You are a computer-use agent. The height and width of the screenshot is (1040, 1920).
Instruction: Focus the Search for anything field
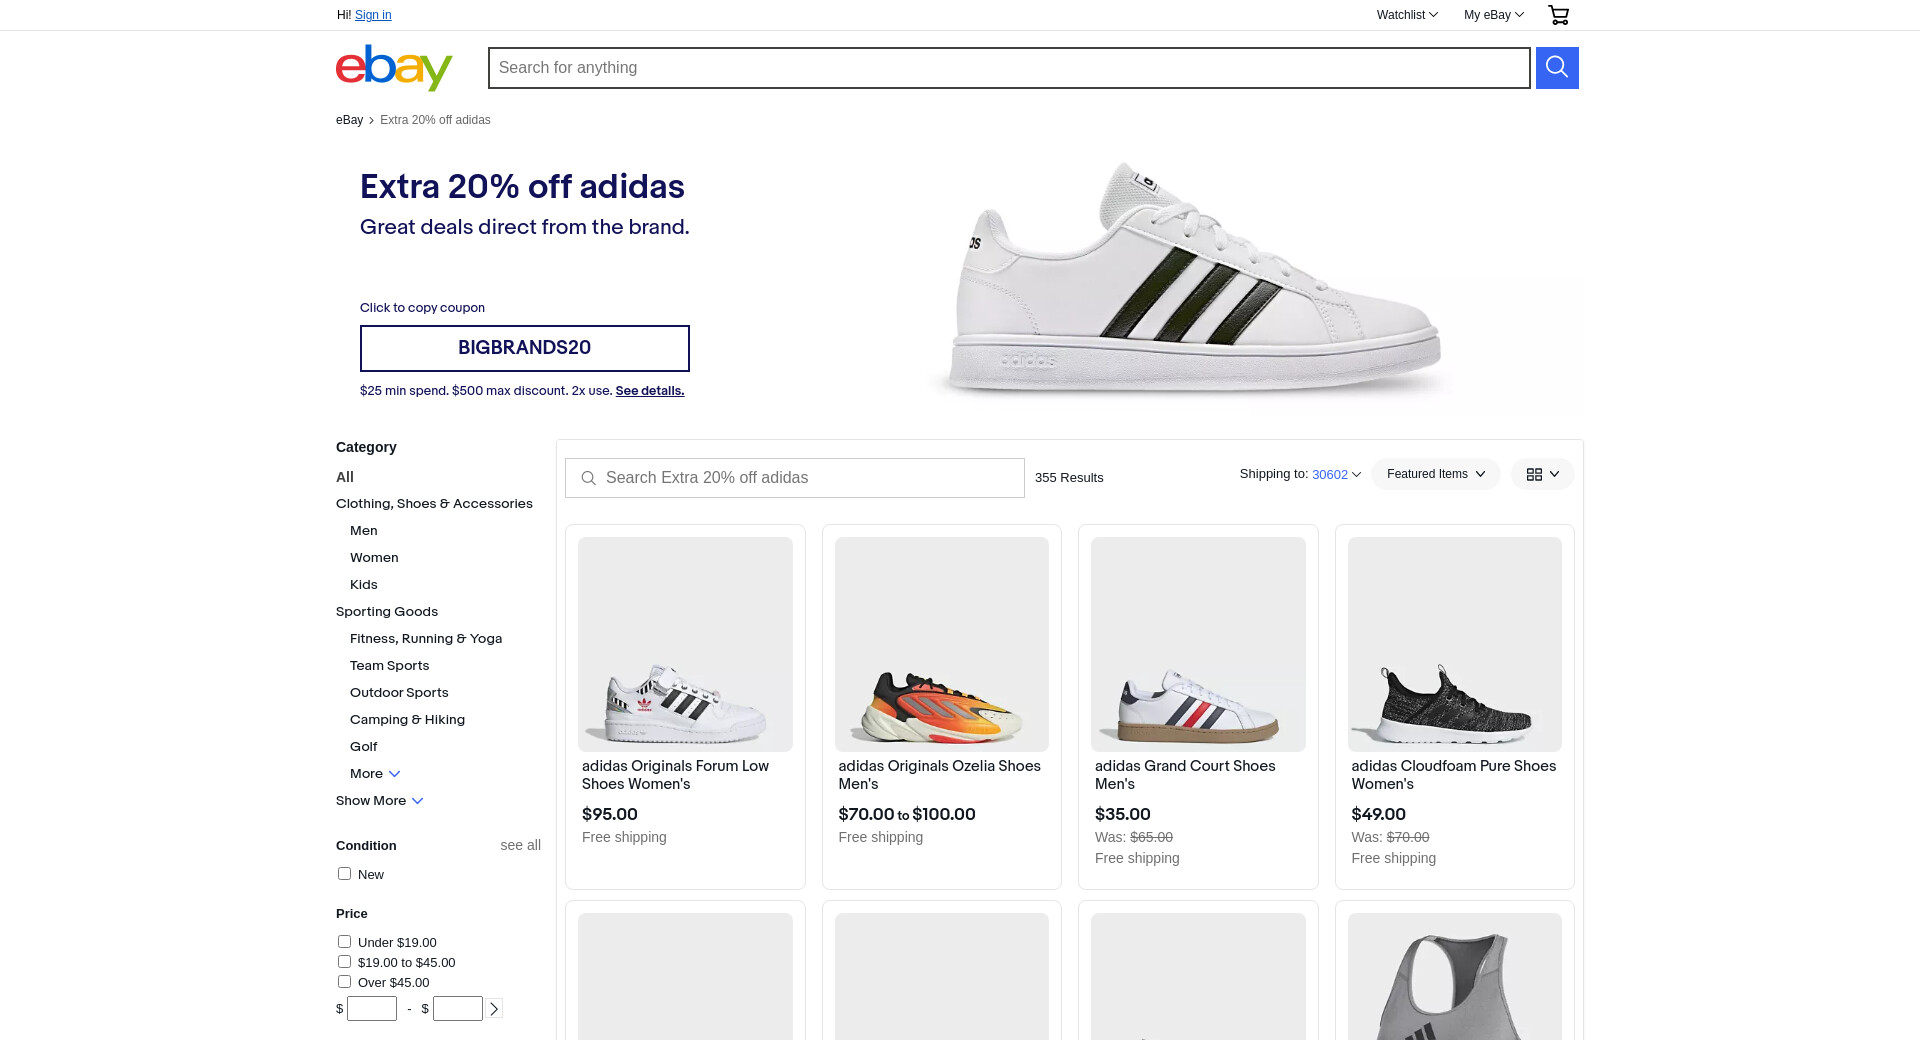click(x=1008, y=68)
